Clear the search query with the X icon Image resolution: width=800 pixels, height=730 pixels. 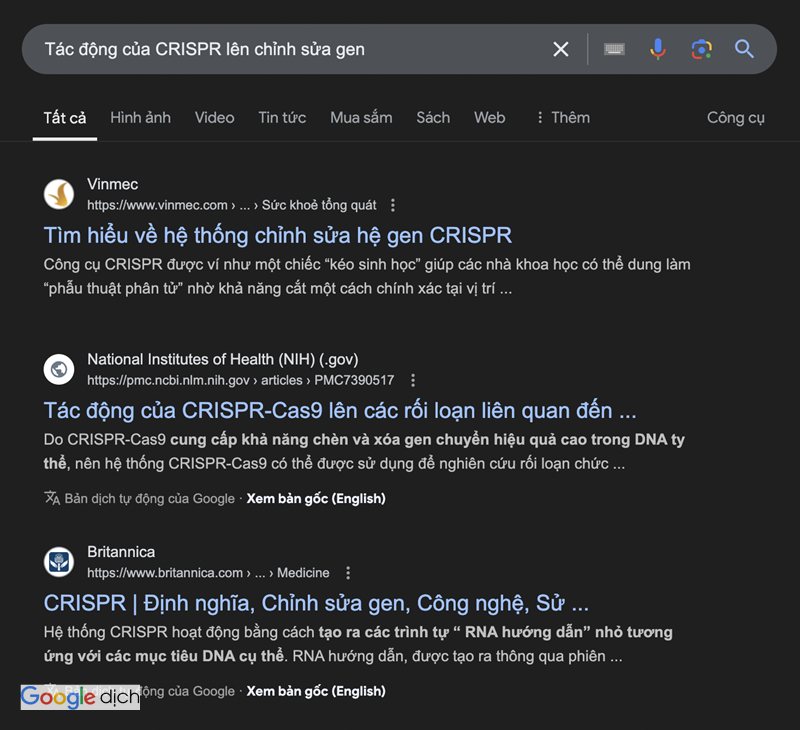[x=561, y=49]
